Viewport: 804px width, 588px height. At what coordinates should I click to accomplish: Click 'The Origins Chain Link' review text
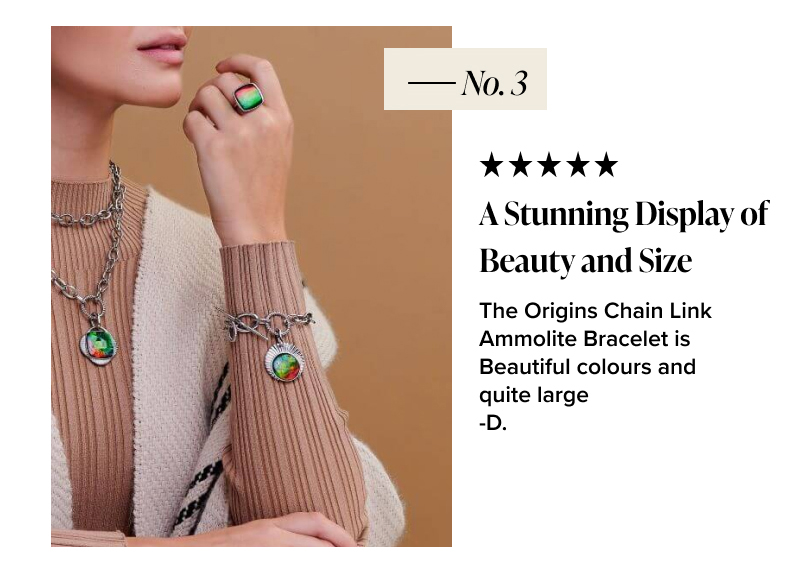pyautogui.click(x=595, y=311)
